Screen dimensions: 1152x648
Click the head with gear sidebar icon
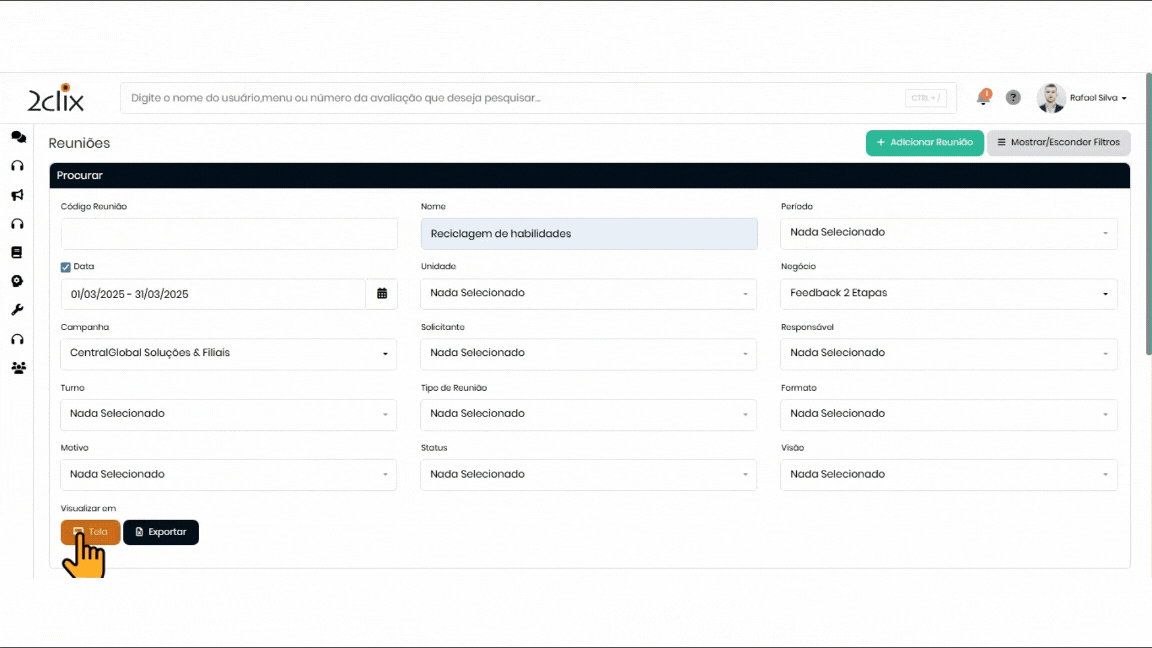click(18, 281)
